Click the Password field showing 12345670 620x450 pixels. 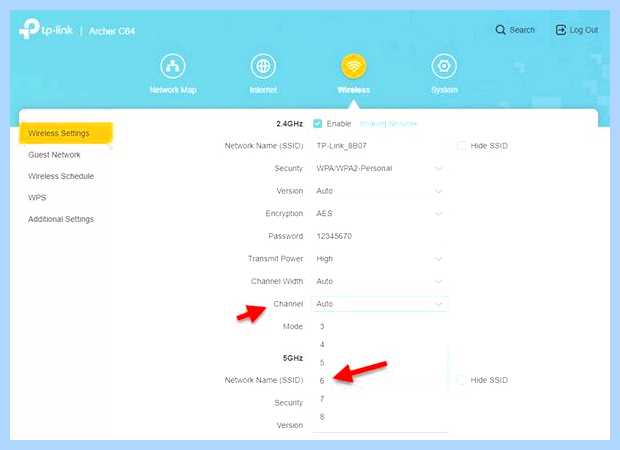(380, 236)
